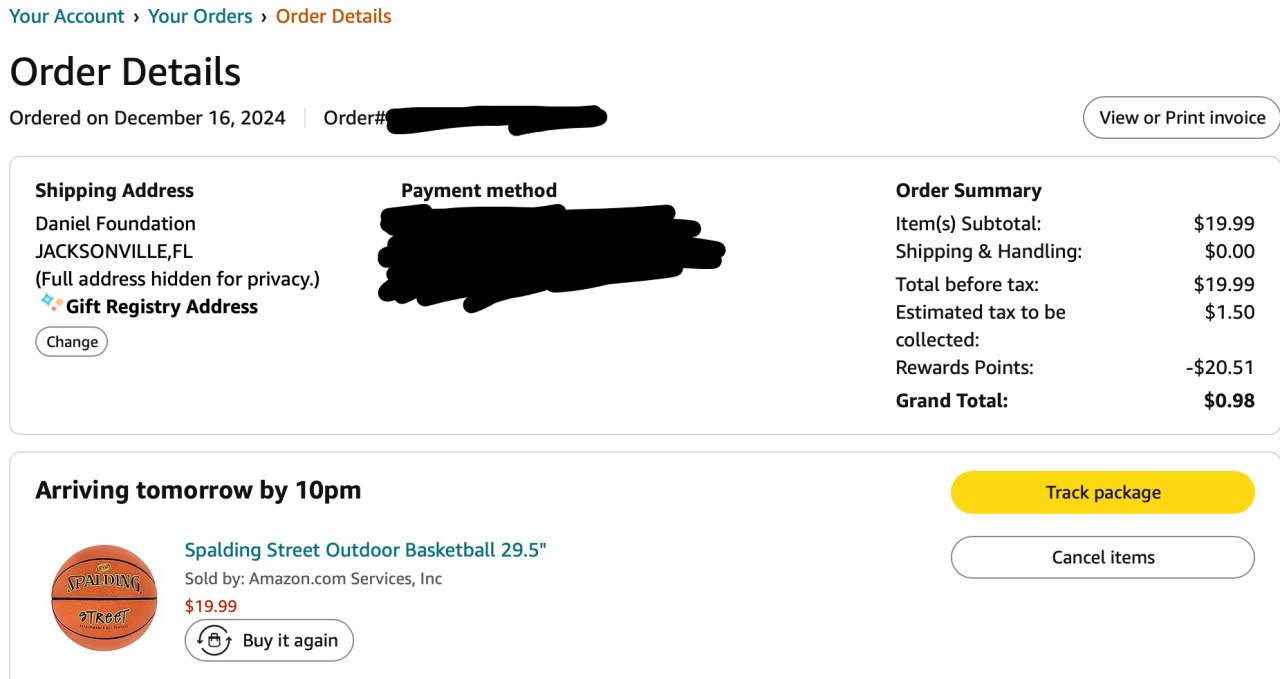The width and height of the screenshot is (1280, 679).
Task: Click the Ordered on December 16, 2024 text
Action: coord(147,118)
